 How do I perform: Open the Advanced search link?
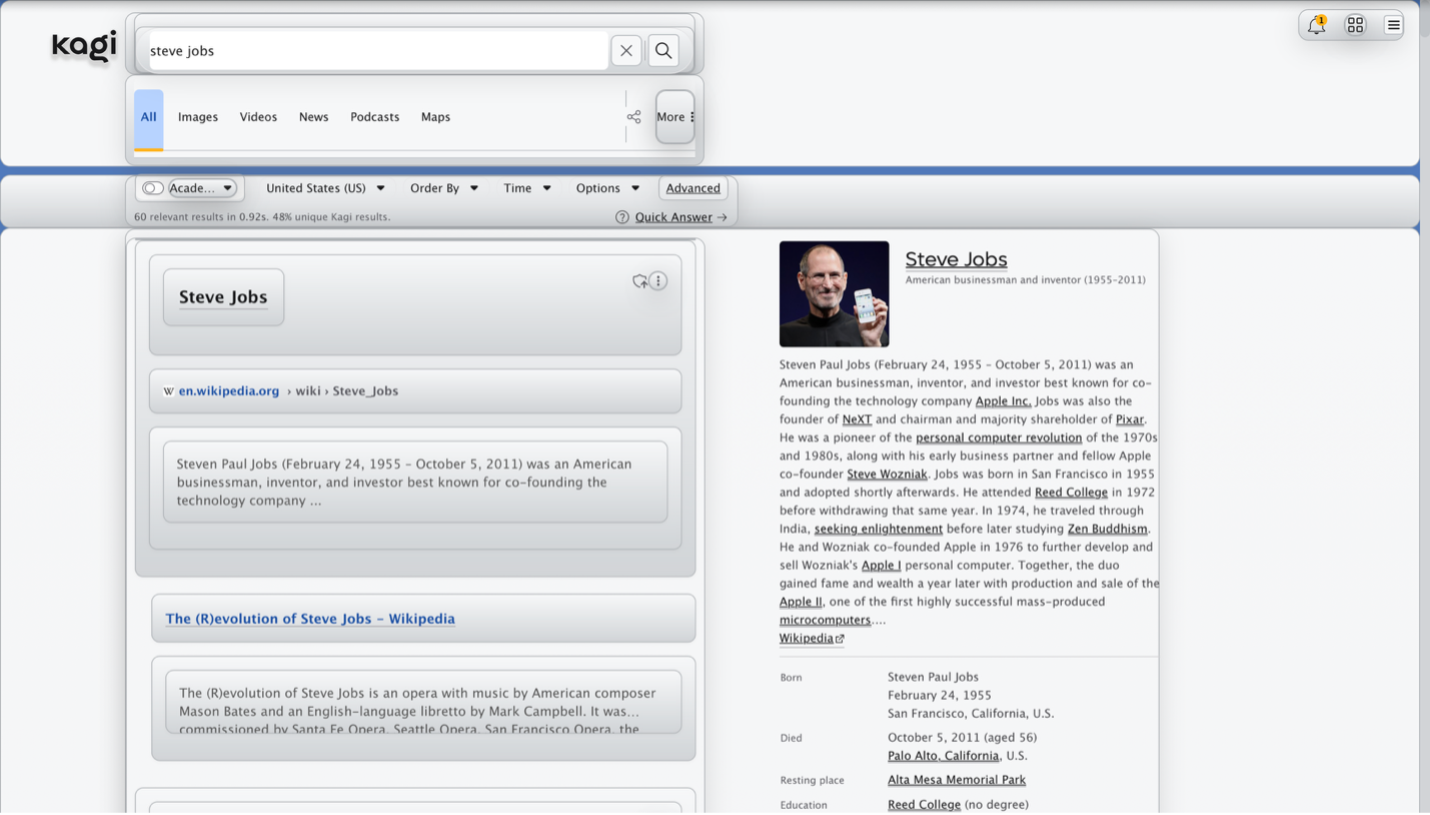[693, 188]
